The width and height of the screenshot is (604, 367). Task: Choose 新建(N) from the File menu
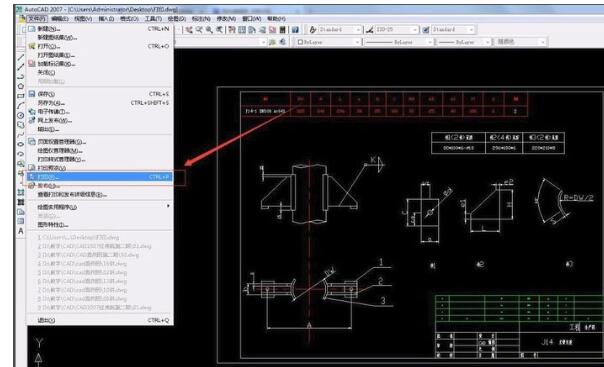tap(99, 29)
